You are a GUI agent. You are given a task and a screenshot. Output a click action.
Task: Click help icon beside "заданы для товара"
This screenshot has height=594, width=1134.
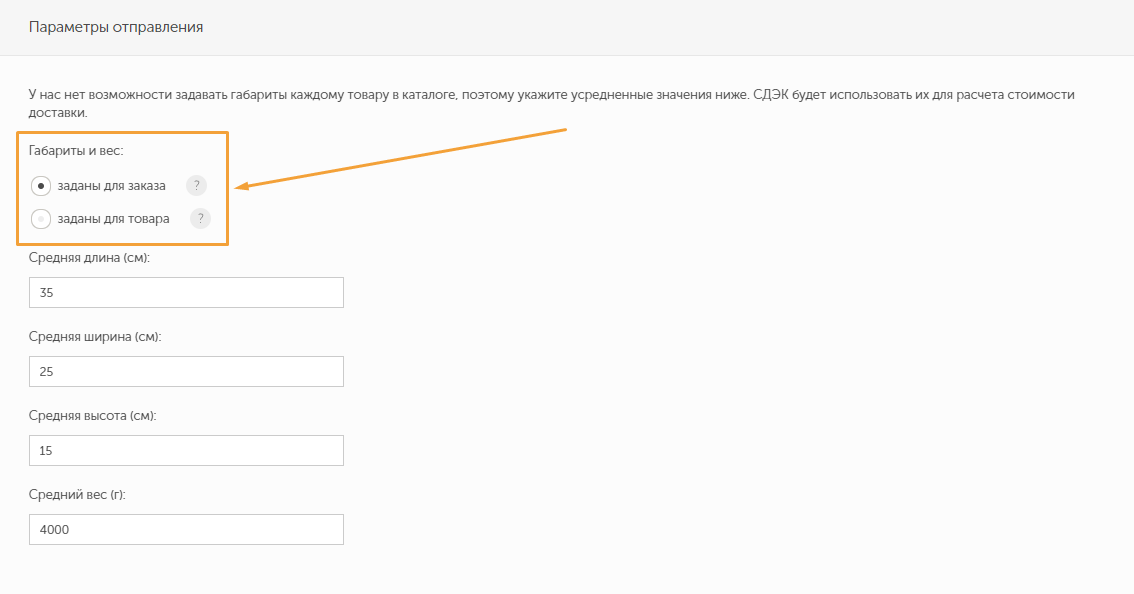click(200, 219)
